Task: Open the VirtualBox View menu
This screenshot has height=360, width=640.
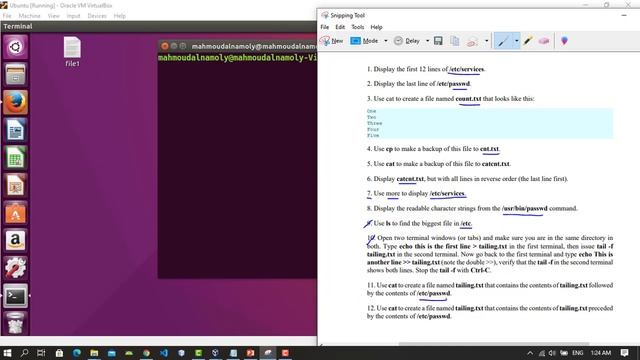Action: (x=53, y=16)
